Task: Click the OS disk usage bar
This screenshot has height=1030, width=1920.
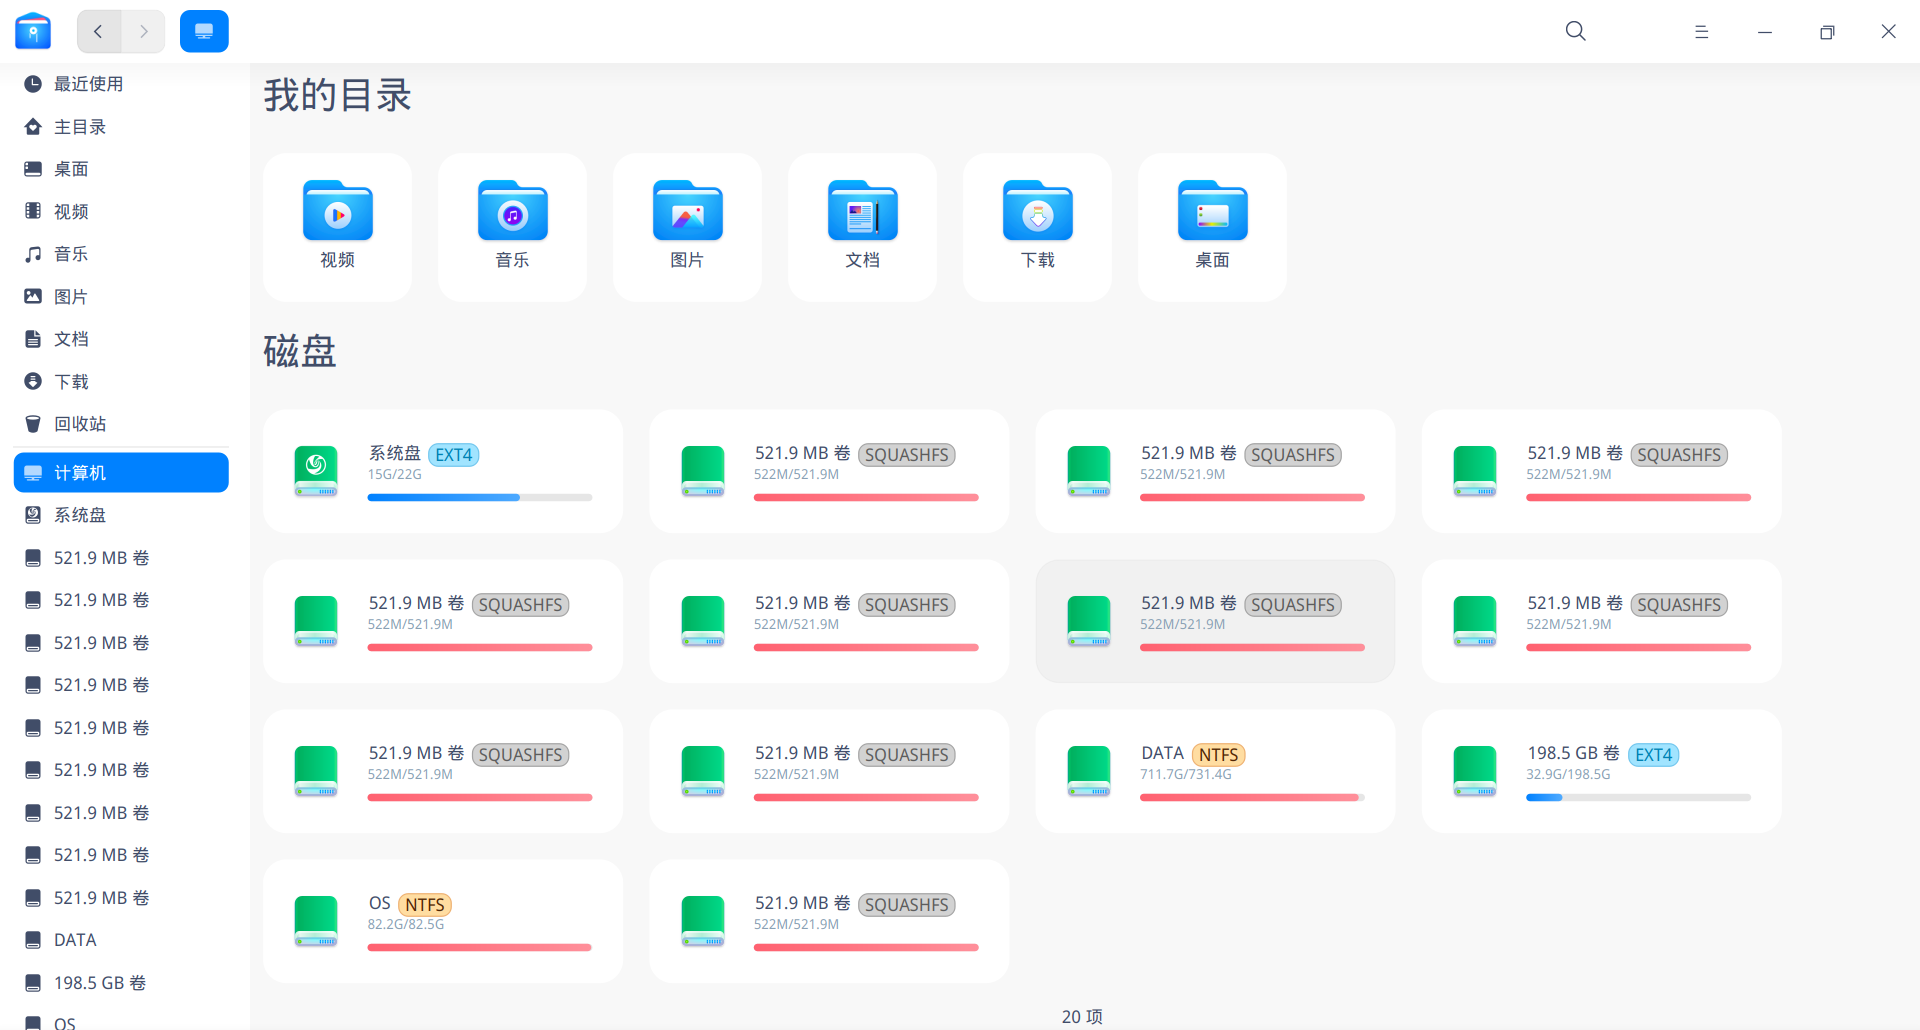Action: [480, 947]
